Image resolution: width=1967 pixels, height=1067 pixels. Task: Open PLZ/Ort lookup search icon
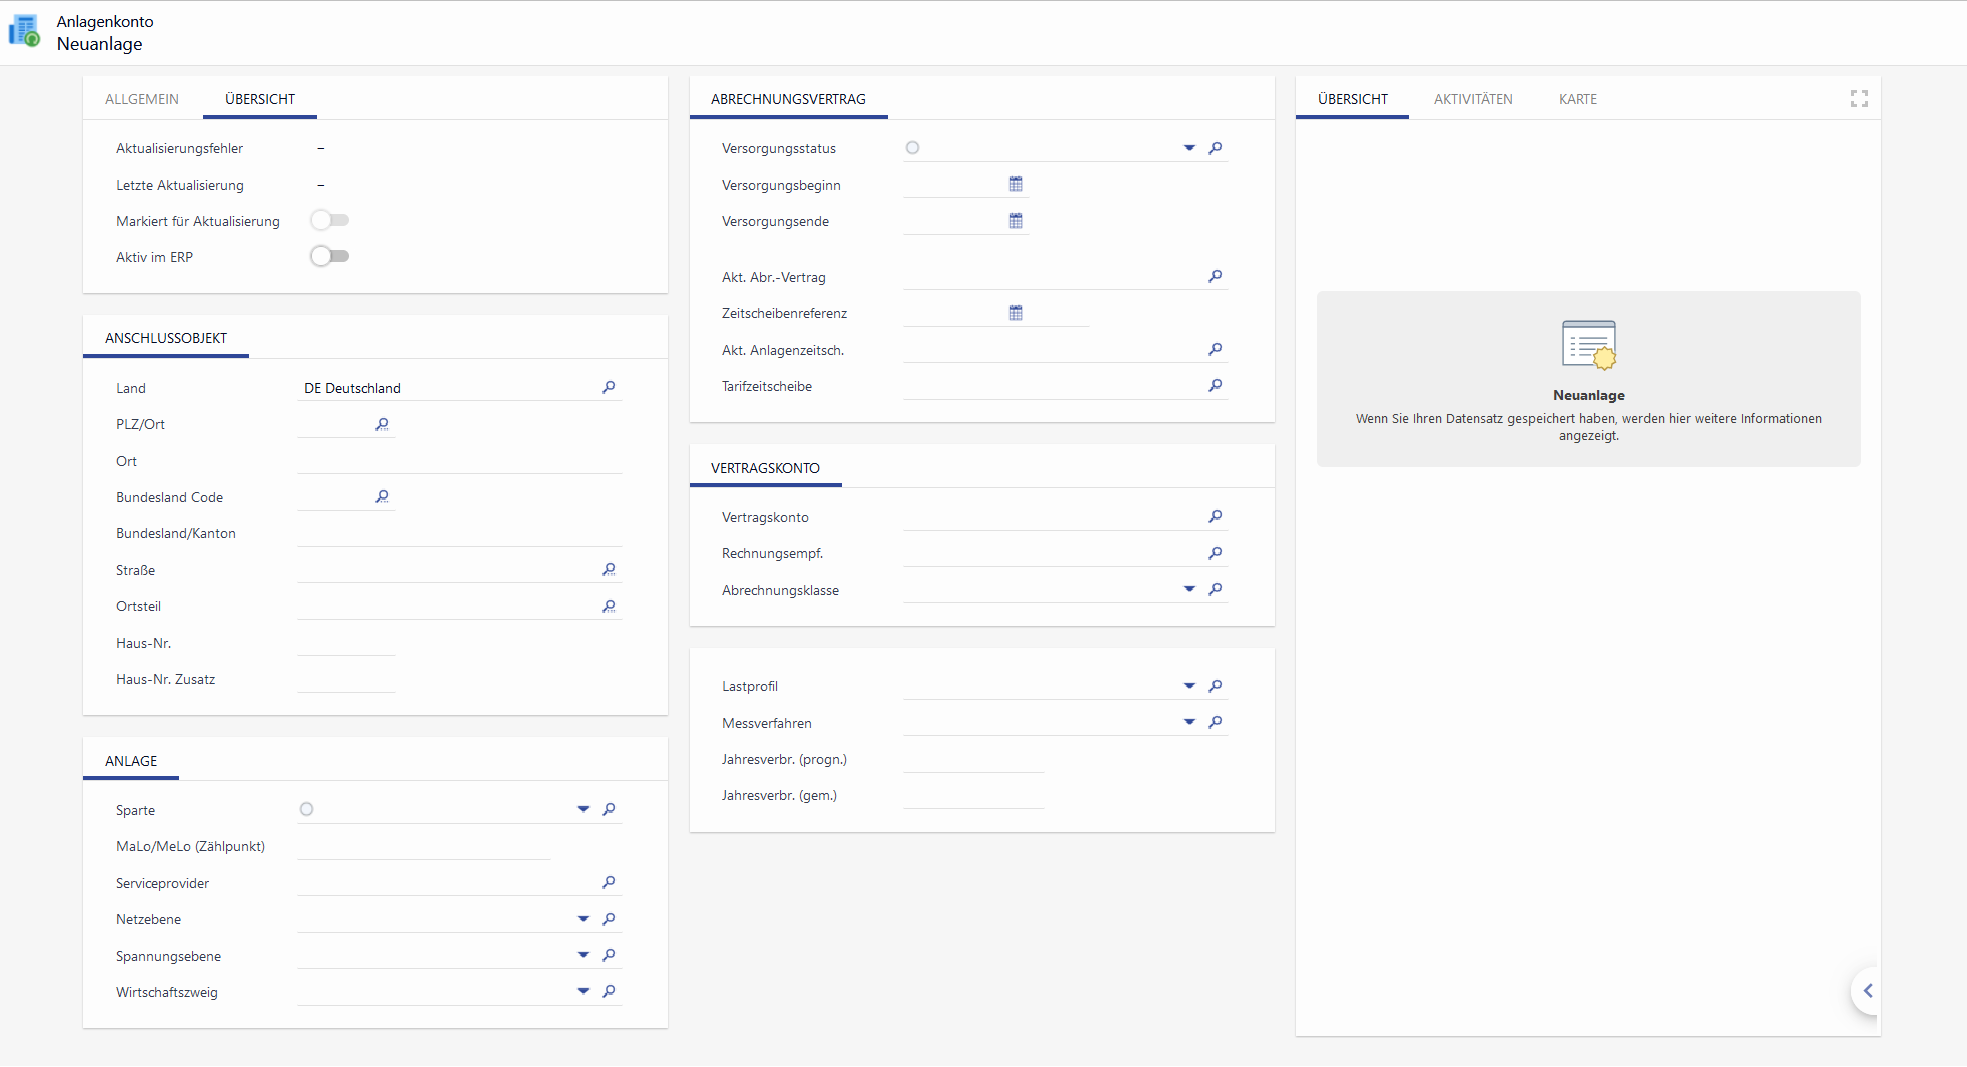coord(381,424)
